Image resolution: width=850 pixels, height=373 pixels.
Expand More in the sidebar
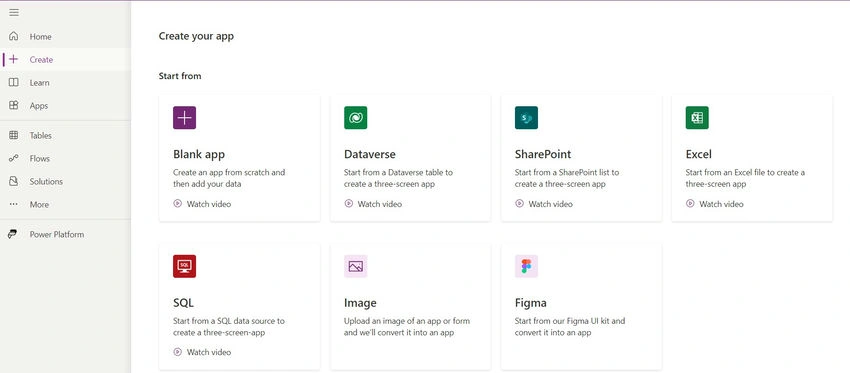[x=65, y=204]
